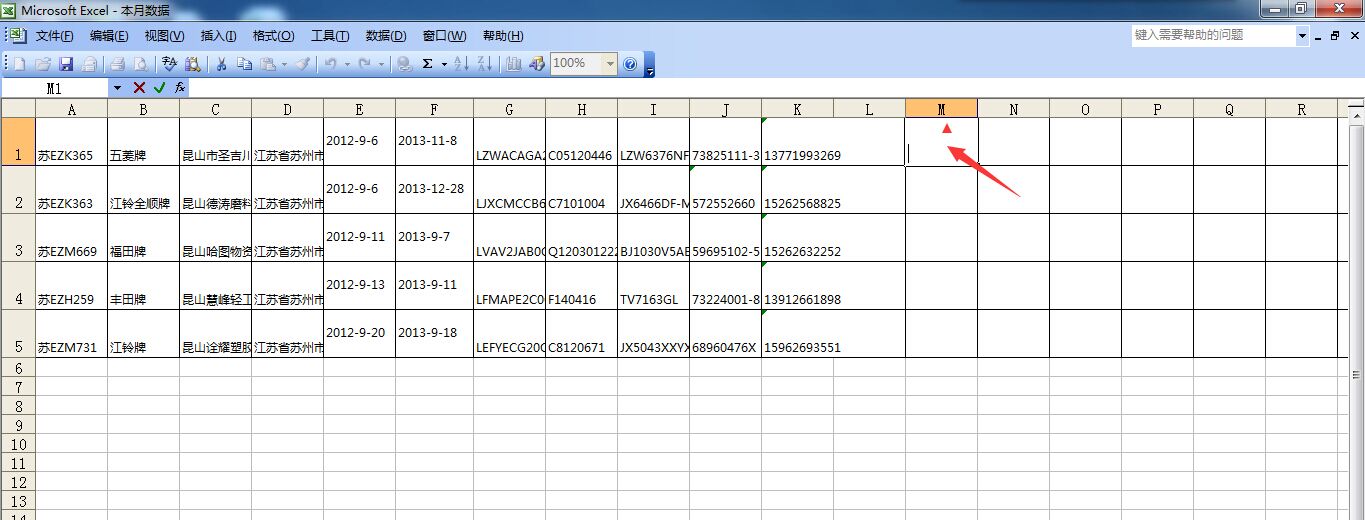Click the blue Help question mark icon
The width and height of the screenshot is (1365, 520).
pos(630,64)
